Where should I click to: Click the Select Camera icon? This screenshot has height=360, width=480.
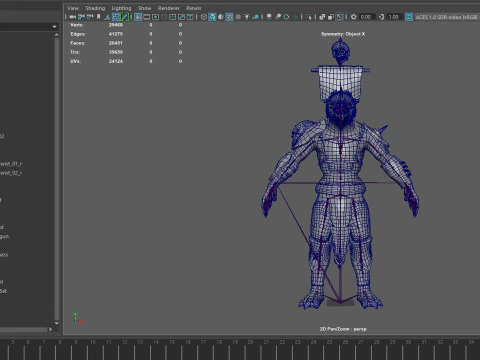tap(72, 17)
